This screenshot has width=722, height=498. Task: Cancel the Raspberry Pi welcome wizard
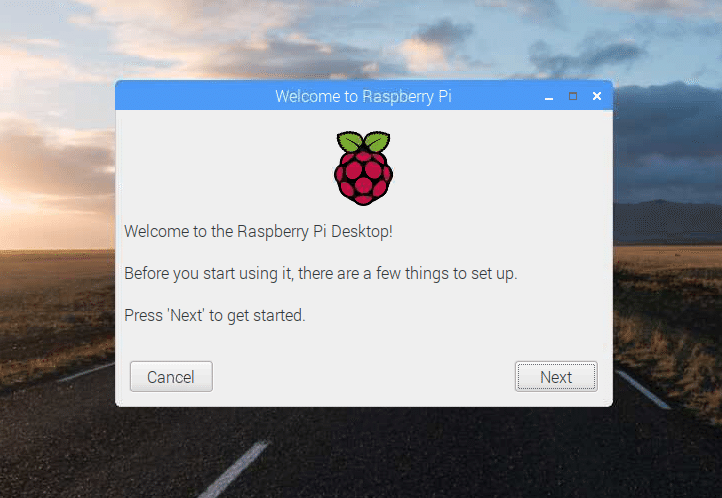(171, 376)
